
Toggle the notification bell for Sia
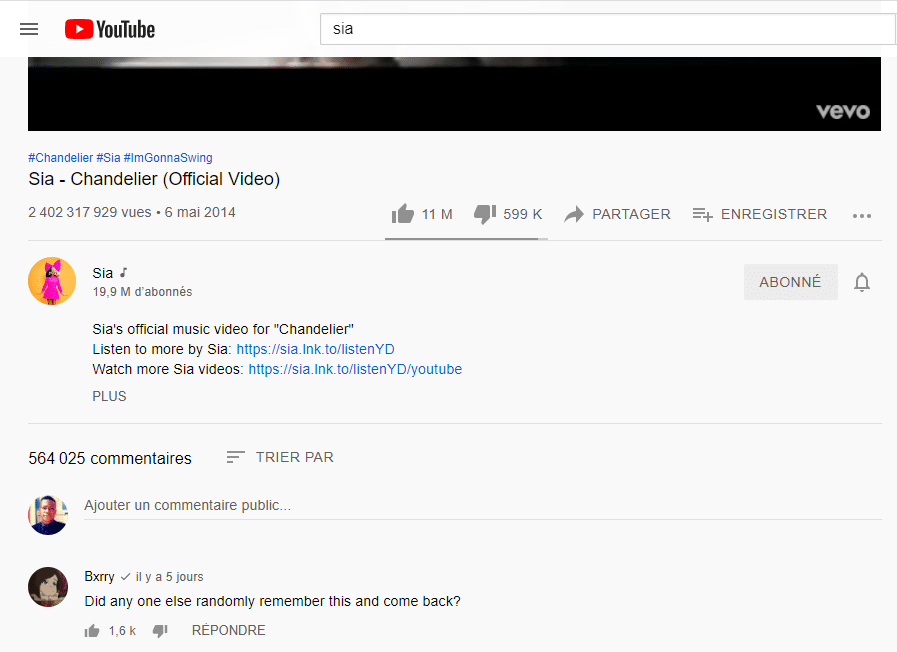point(862,282)
